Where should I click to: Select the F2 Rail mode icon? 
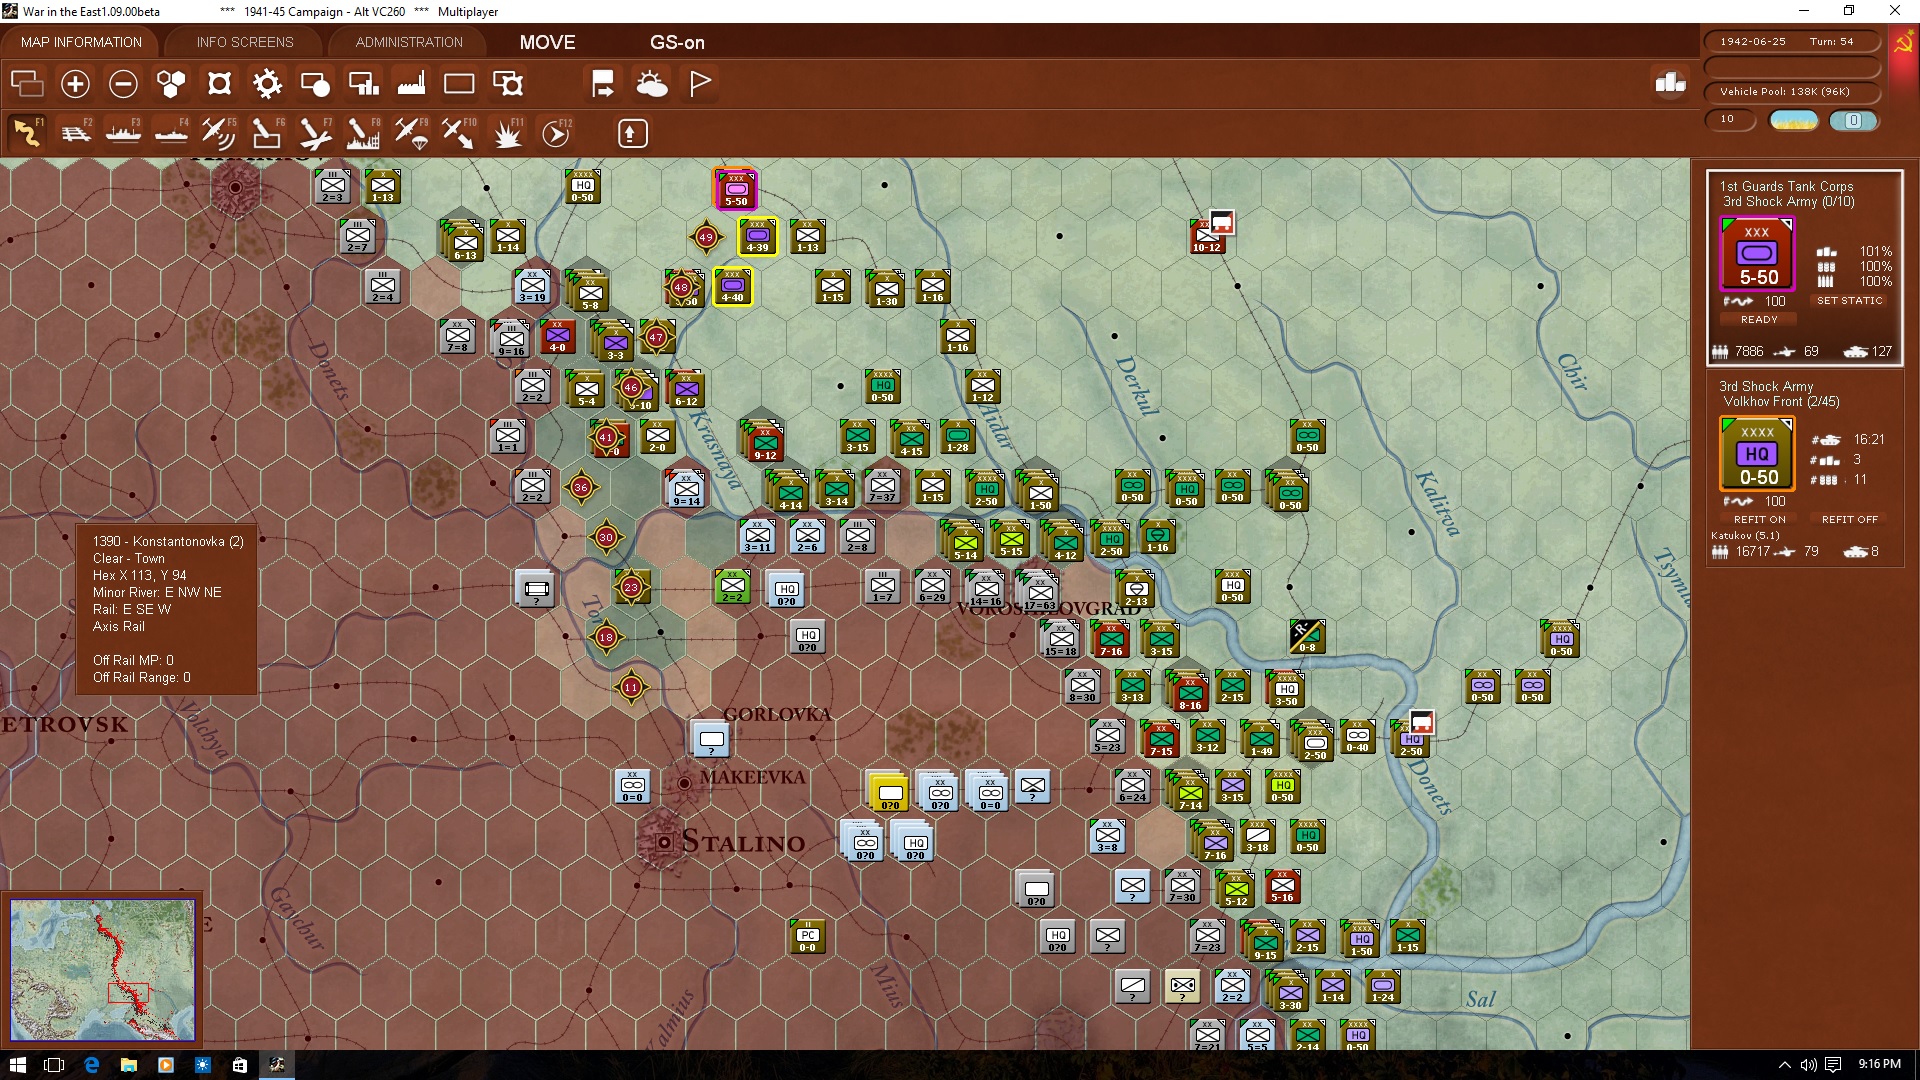pos(75,133)
